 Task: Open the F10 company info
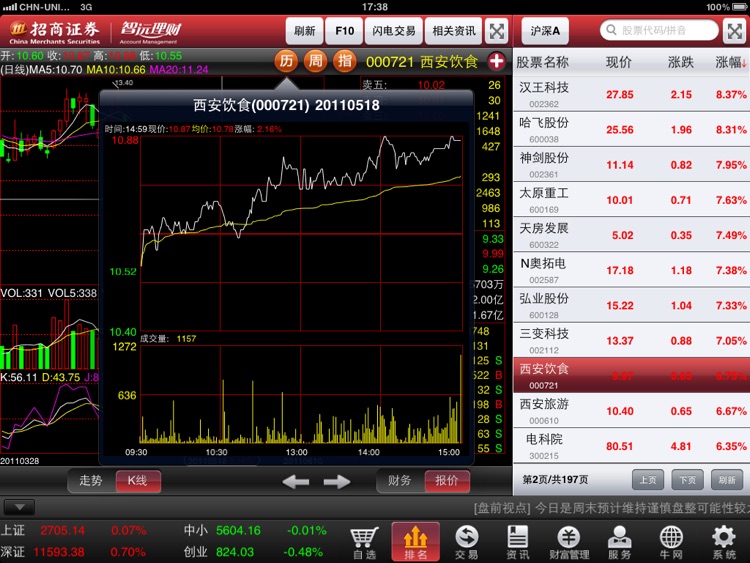[x=344, y=31]
